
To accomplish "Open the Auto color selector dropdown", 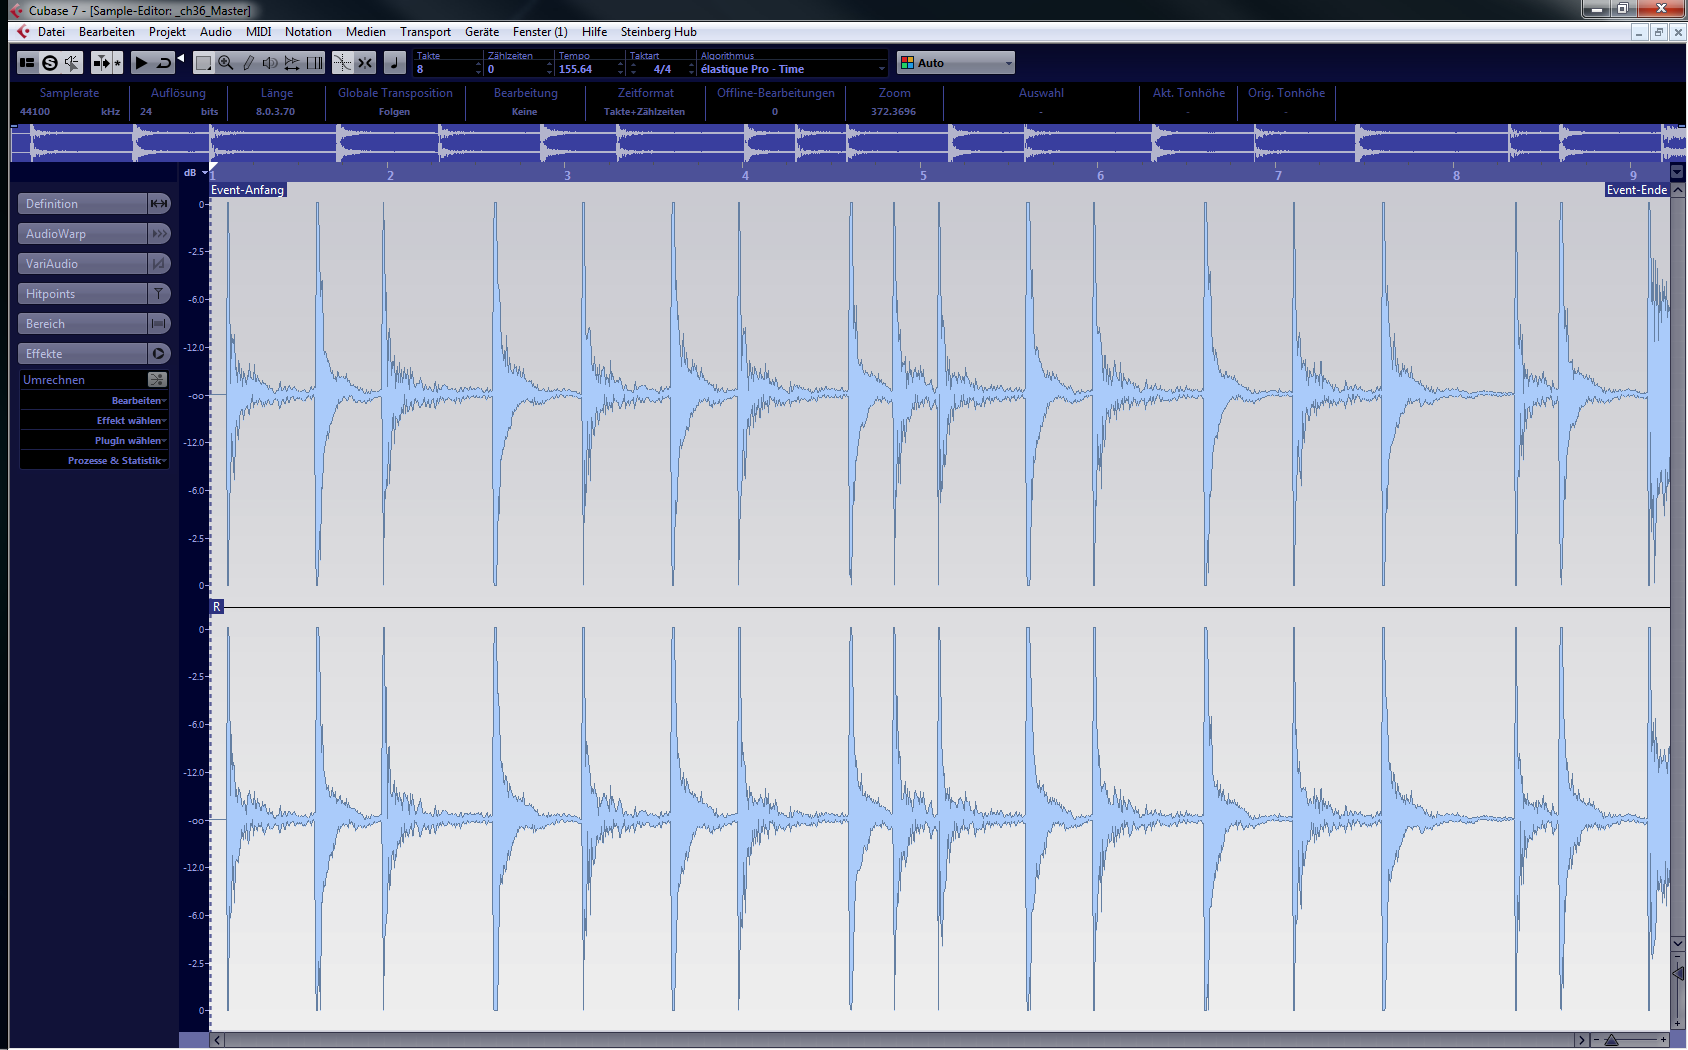I will pyautogui.click(x=956, y=63).
